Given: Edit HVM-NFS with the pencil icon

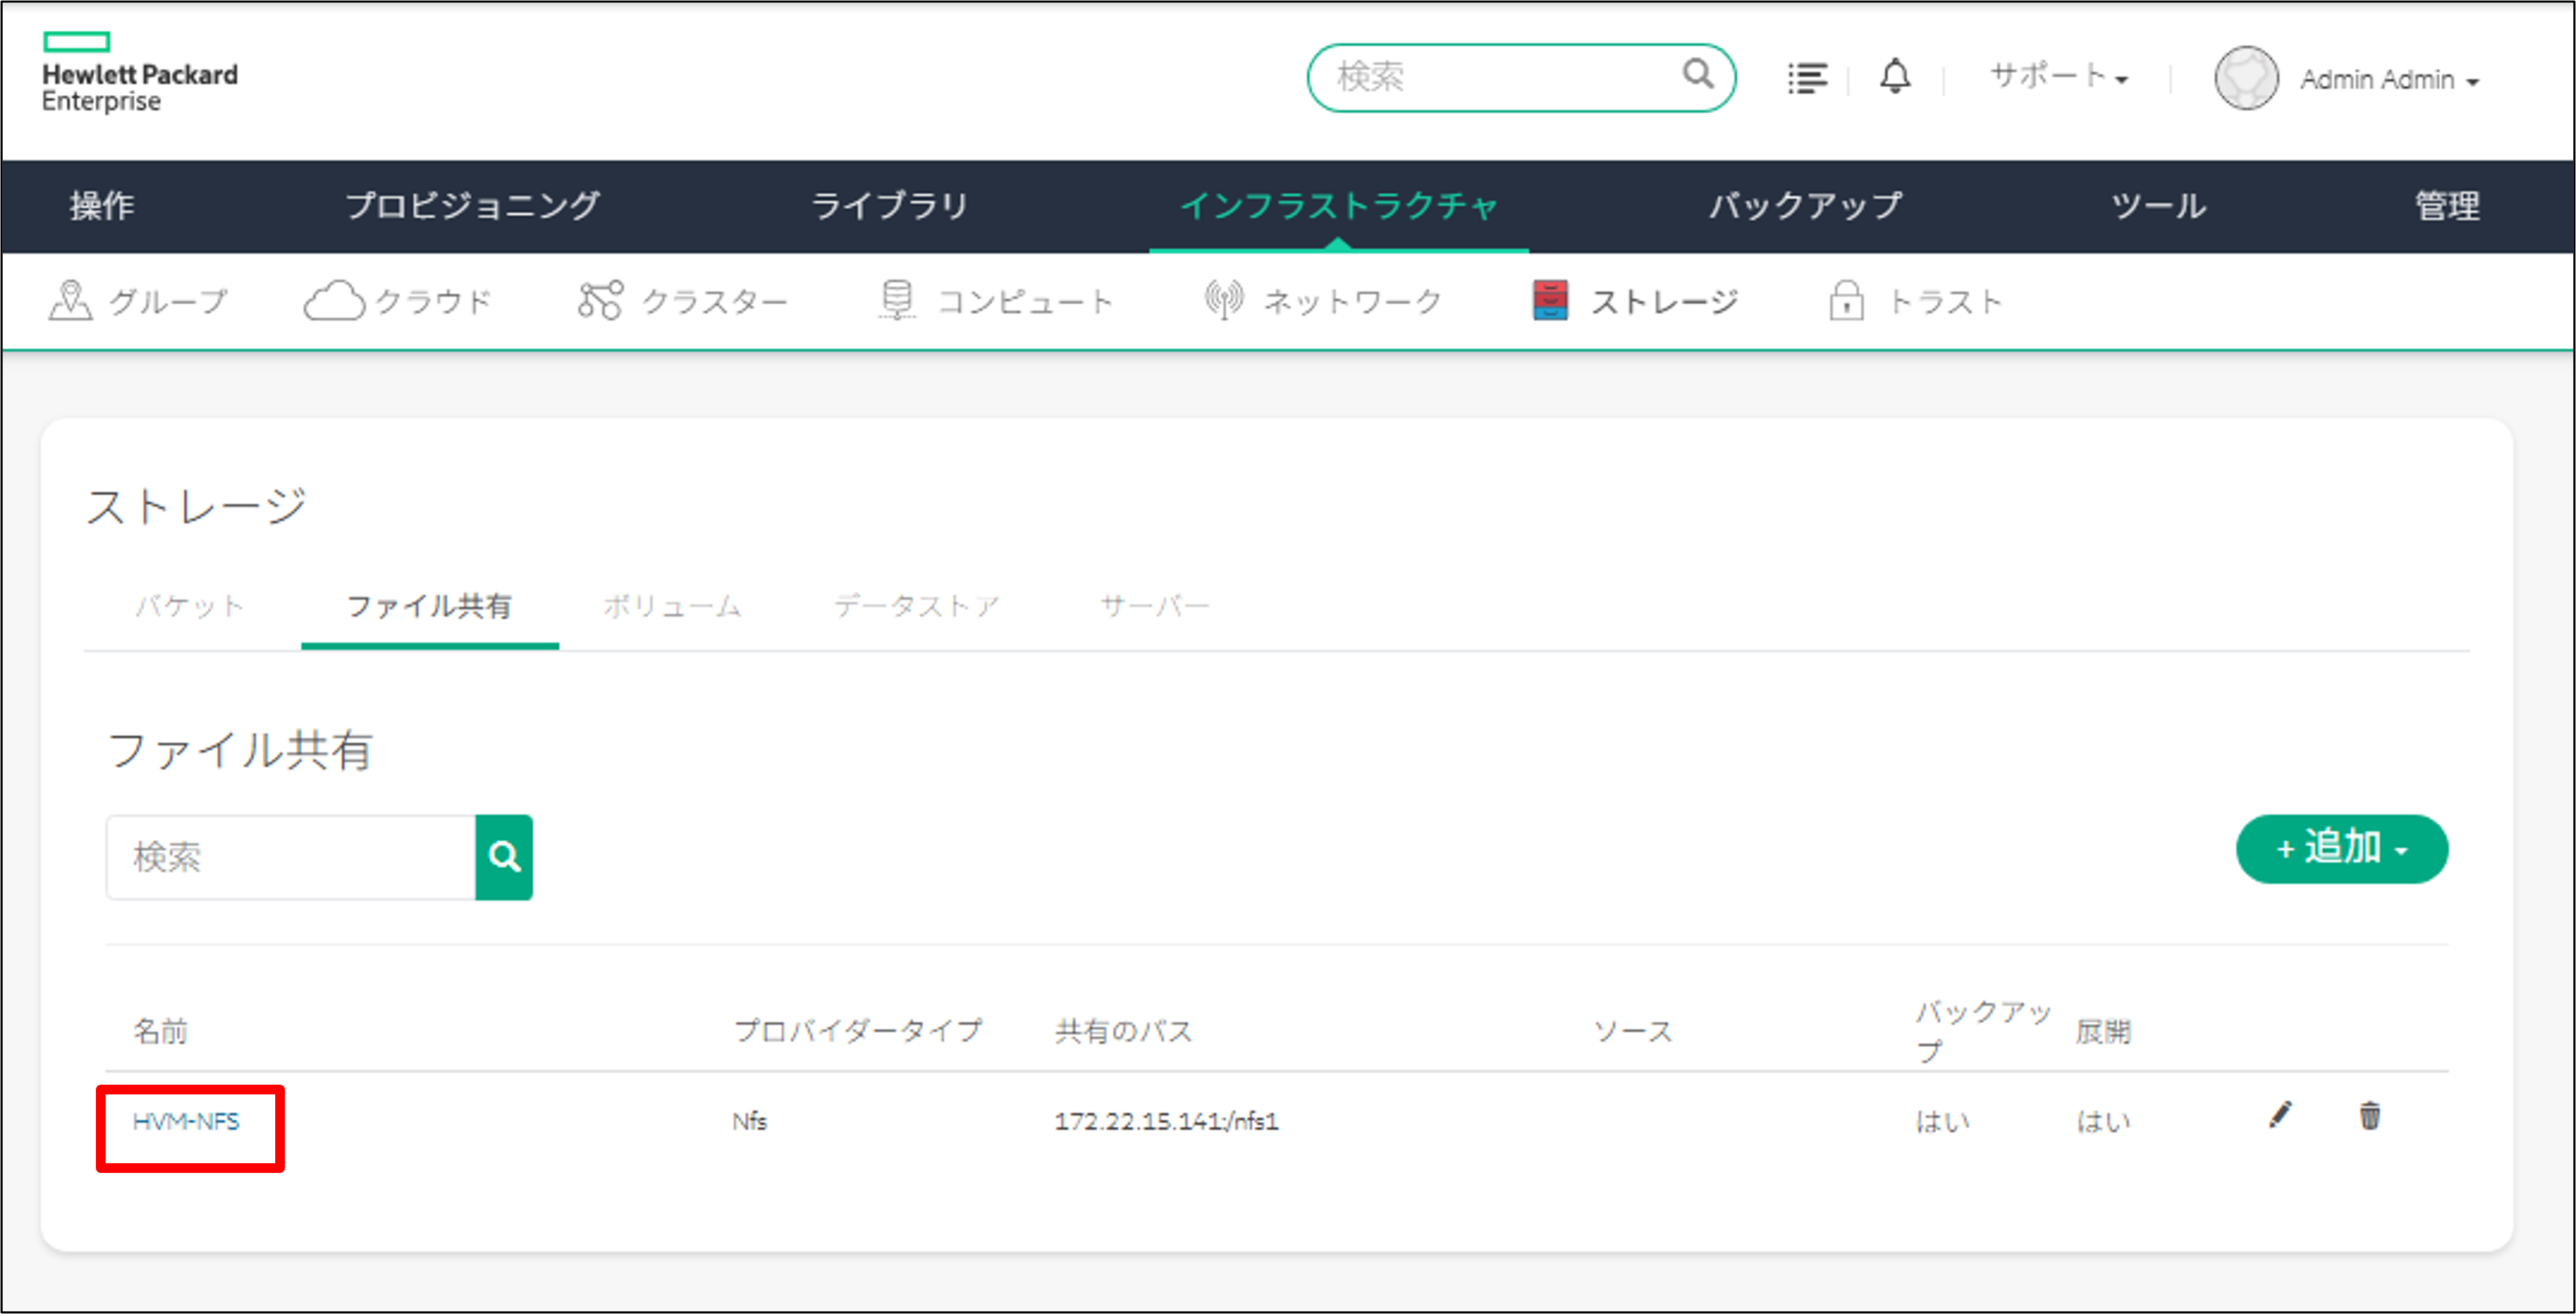Looking at the screenshot, I should tap(2281, 1116).
